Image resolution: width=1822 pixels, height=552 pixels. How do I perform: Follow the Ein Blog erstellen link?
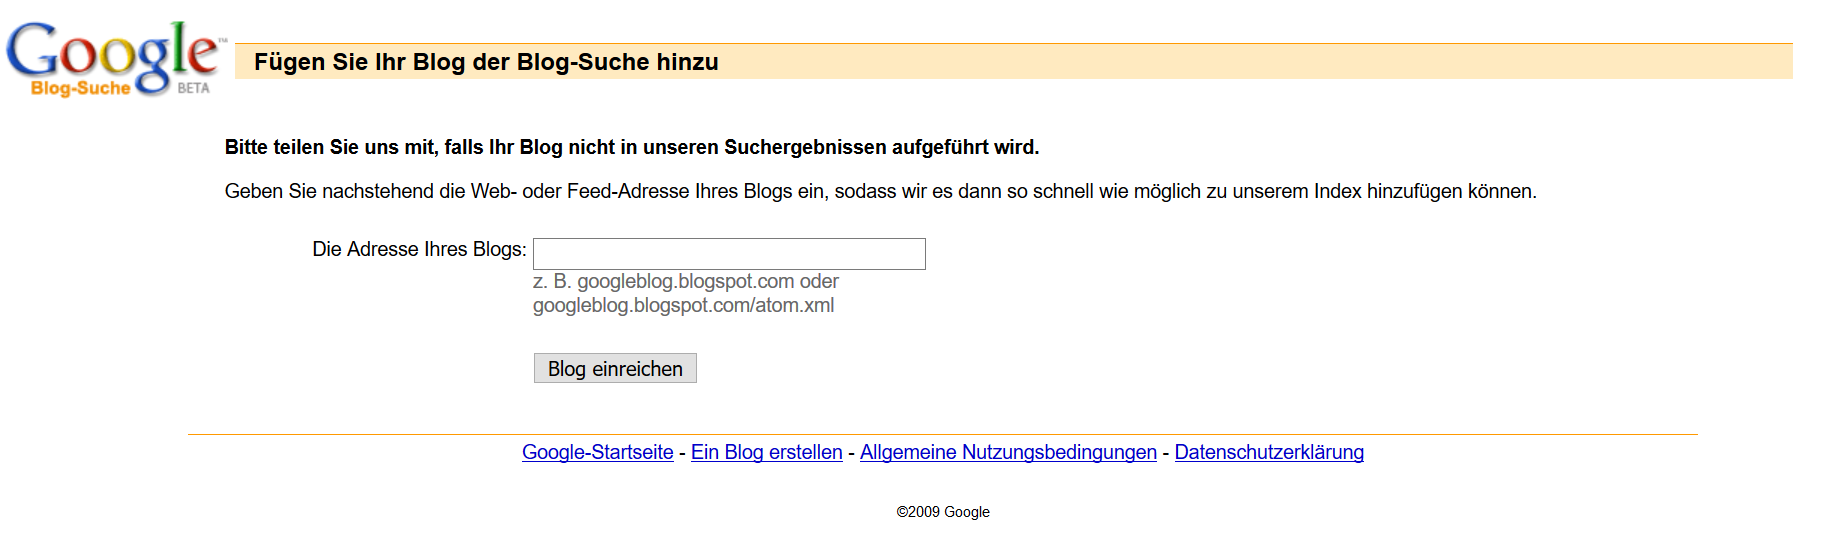(767, 452)
